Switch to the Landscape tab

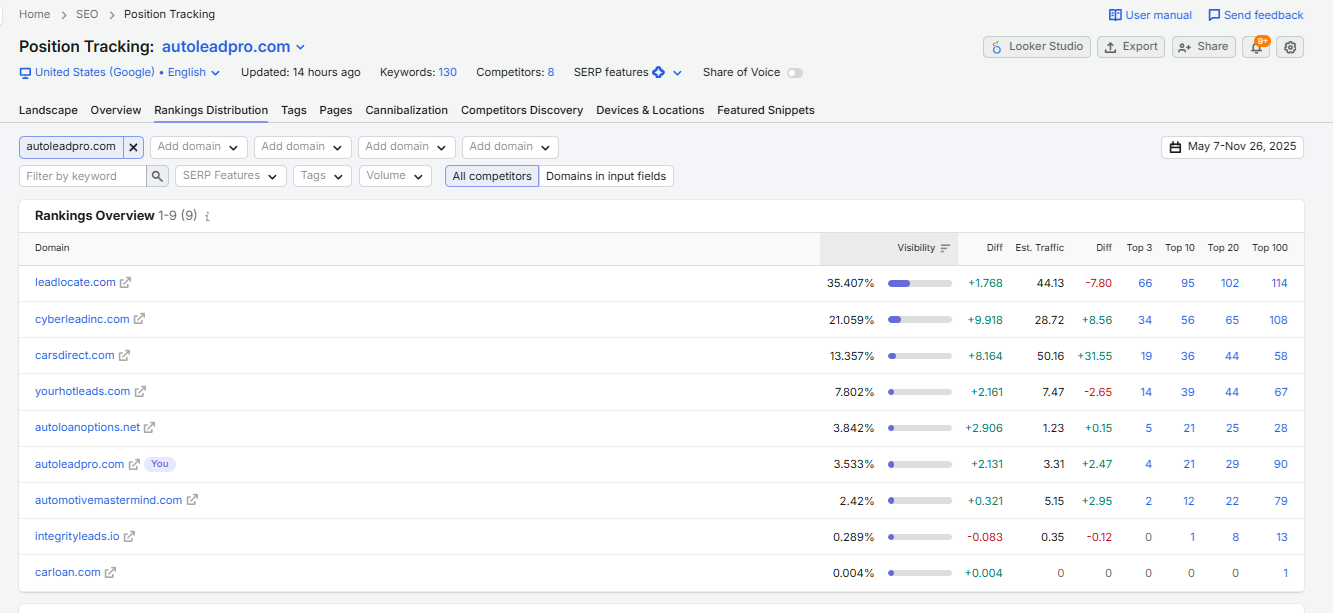pyautogui.click(x=48, y=110)
